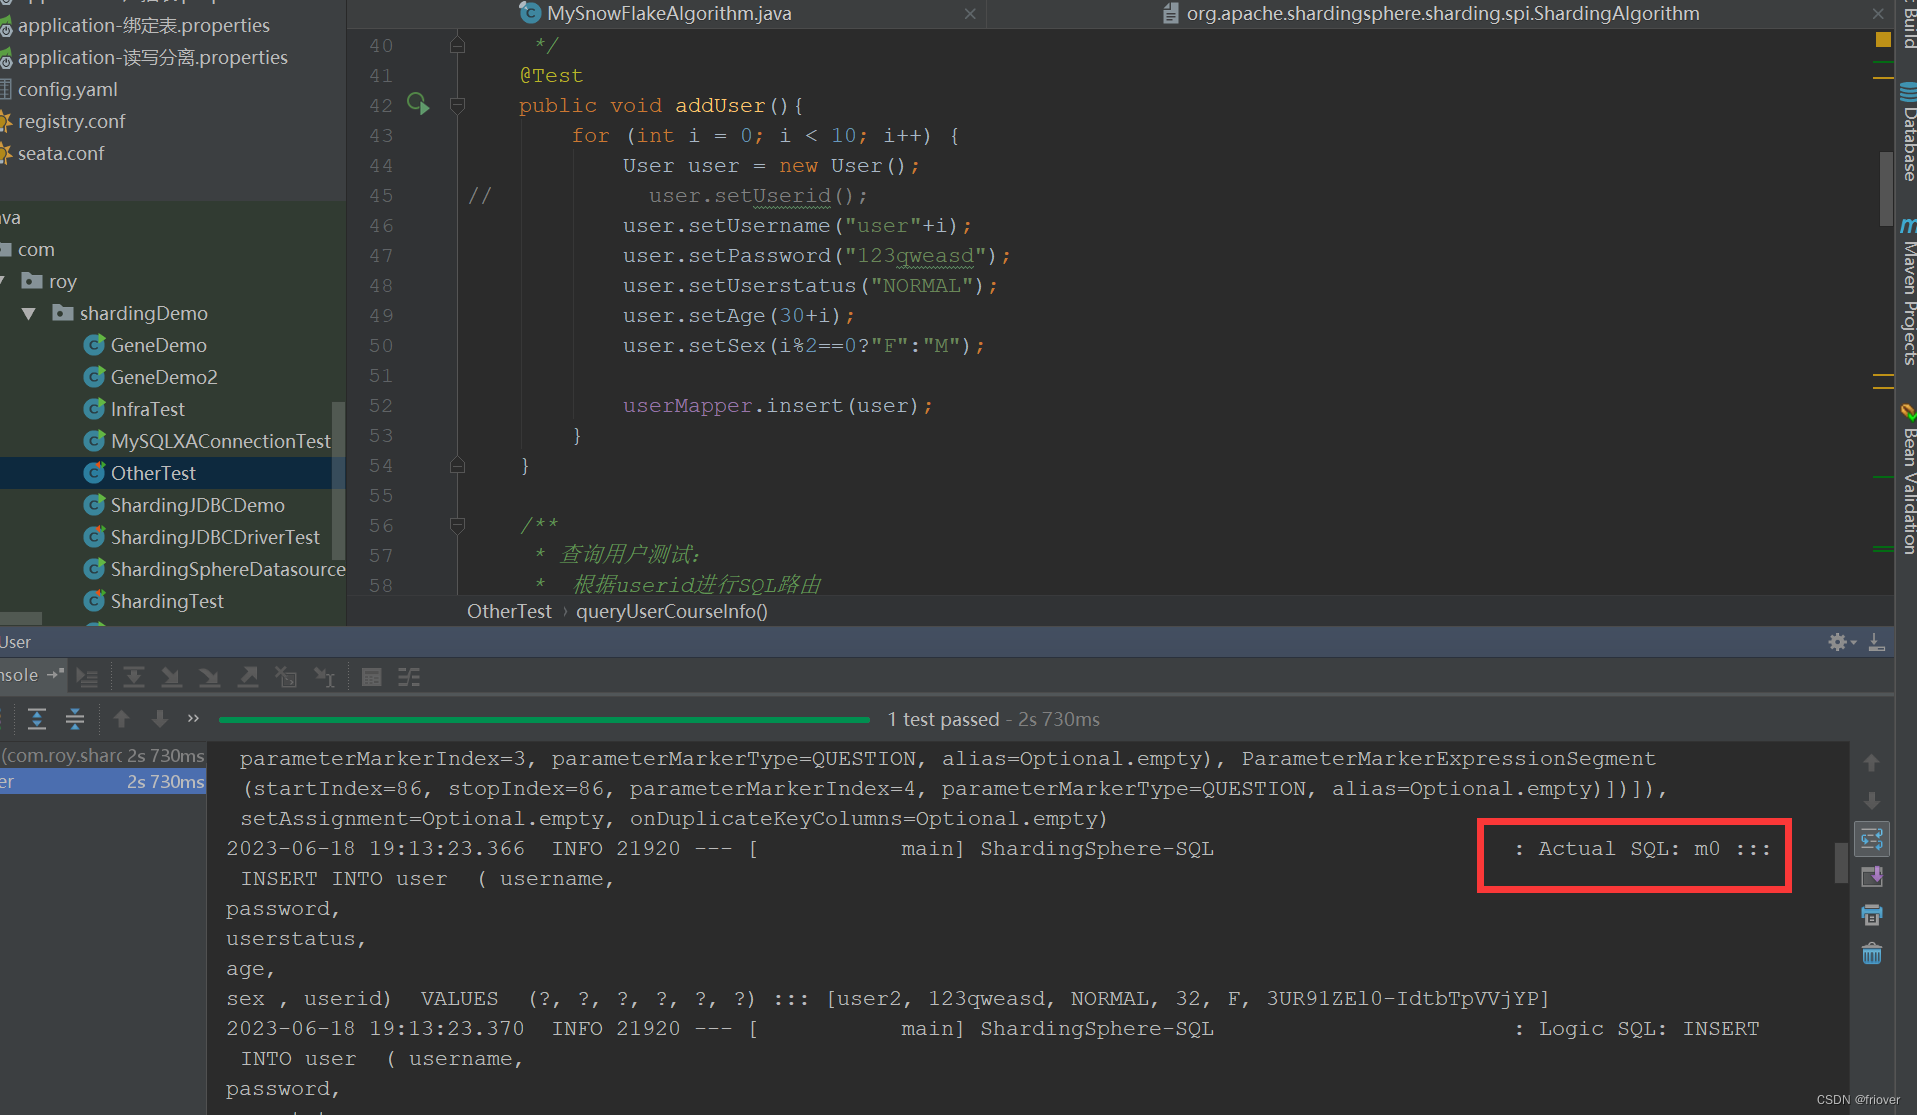The height and width of the screenshot is (1115, 1917).
Task: Click Run to Cursor debugger button
Action: pos(324,678)
